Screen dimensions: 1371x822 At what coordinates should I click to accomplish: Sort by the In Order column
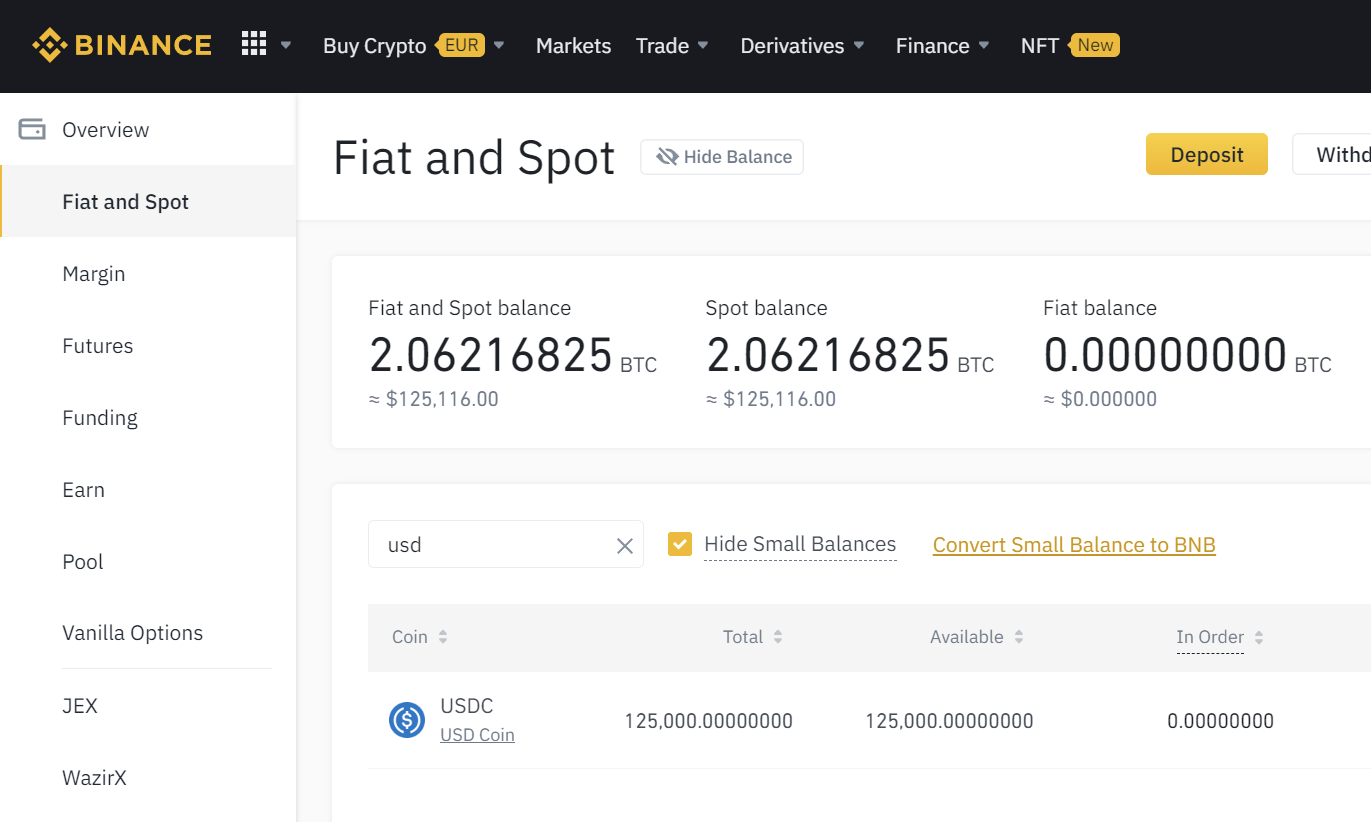point(1220,637)
